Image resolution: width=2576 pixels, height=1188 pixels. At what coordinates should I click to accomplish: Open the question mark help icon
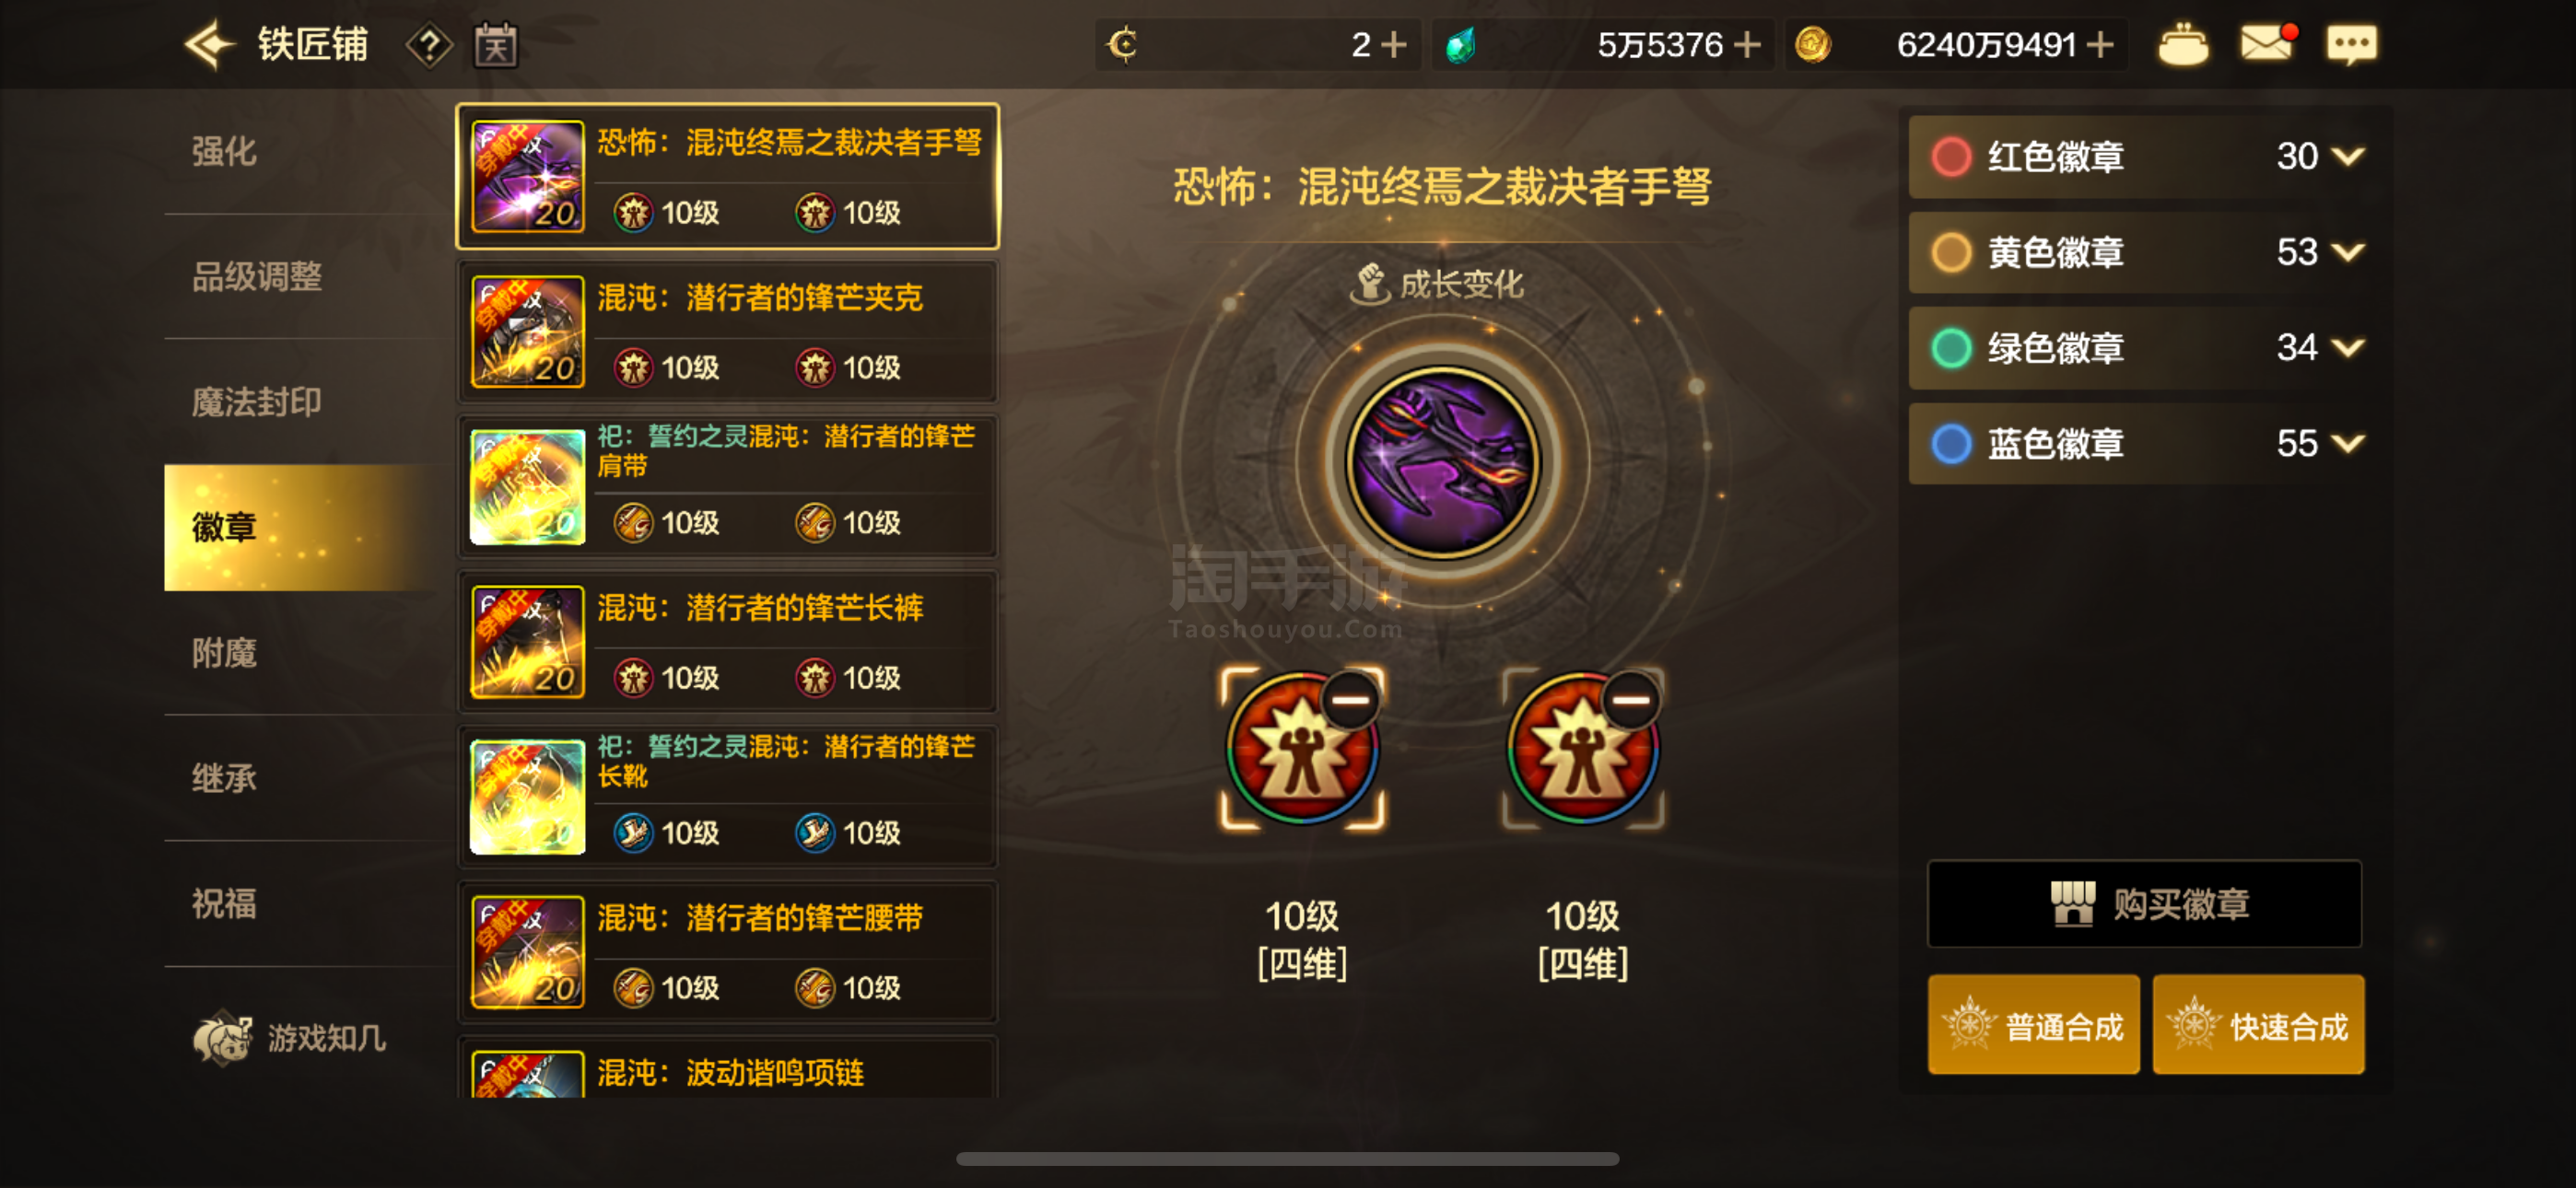click(x=429, y=45)
